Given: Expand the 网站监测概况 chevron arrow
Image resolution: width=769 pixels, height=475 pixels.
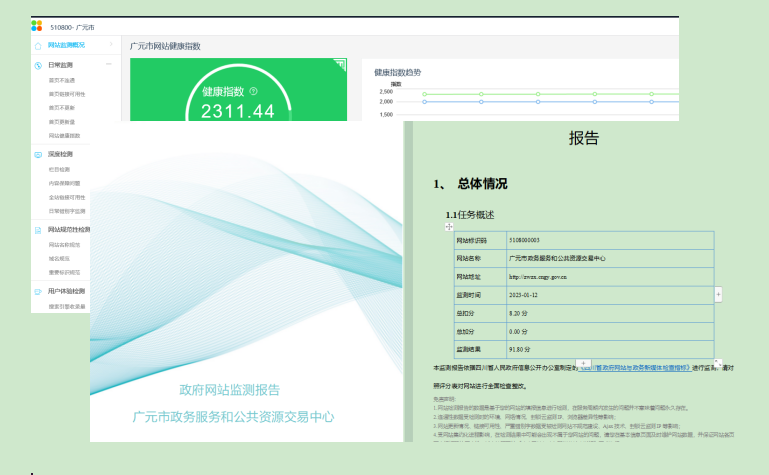Looking at the screenshot, I should [111, 44].
